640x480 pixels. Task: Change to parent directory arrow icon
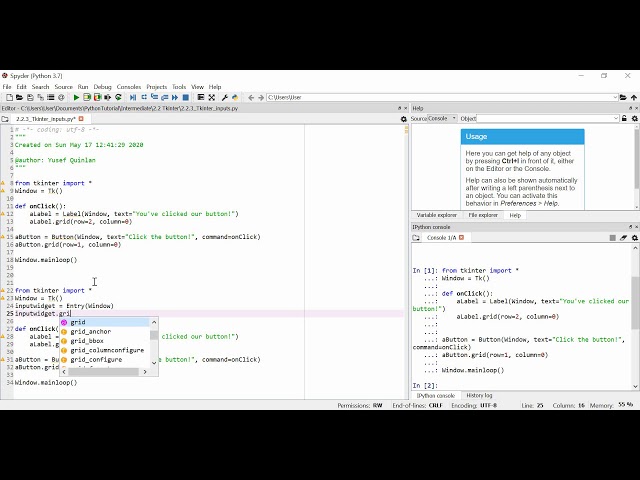[x=633, y=97]
